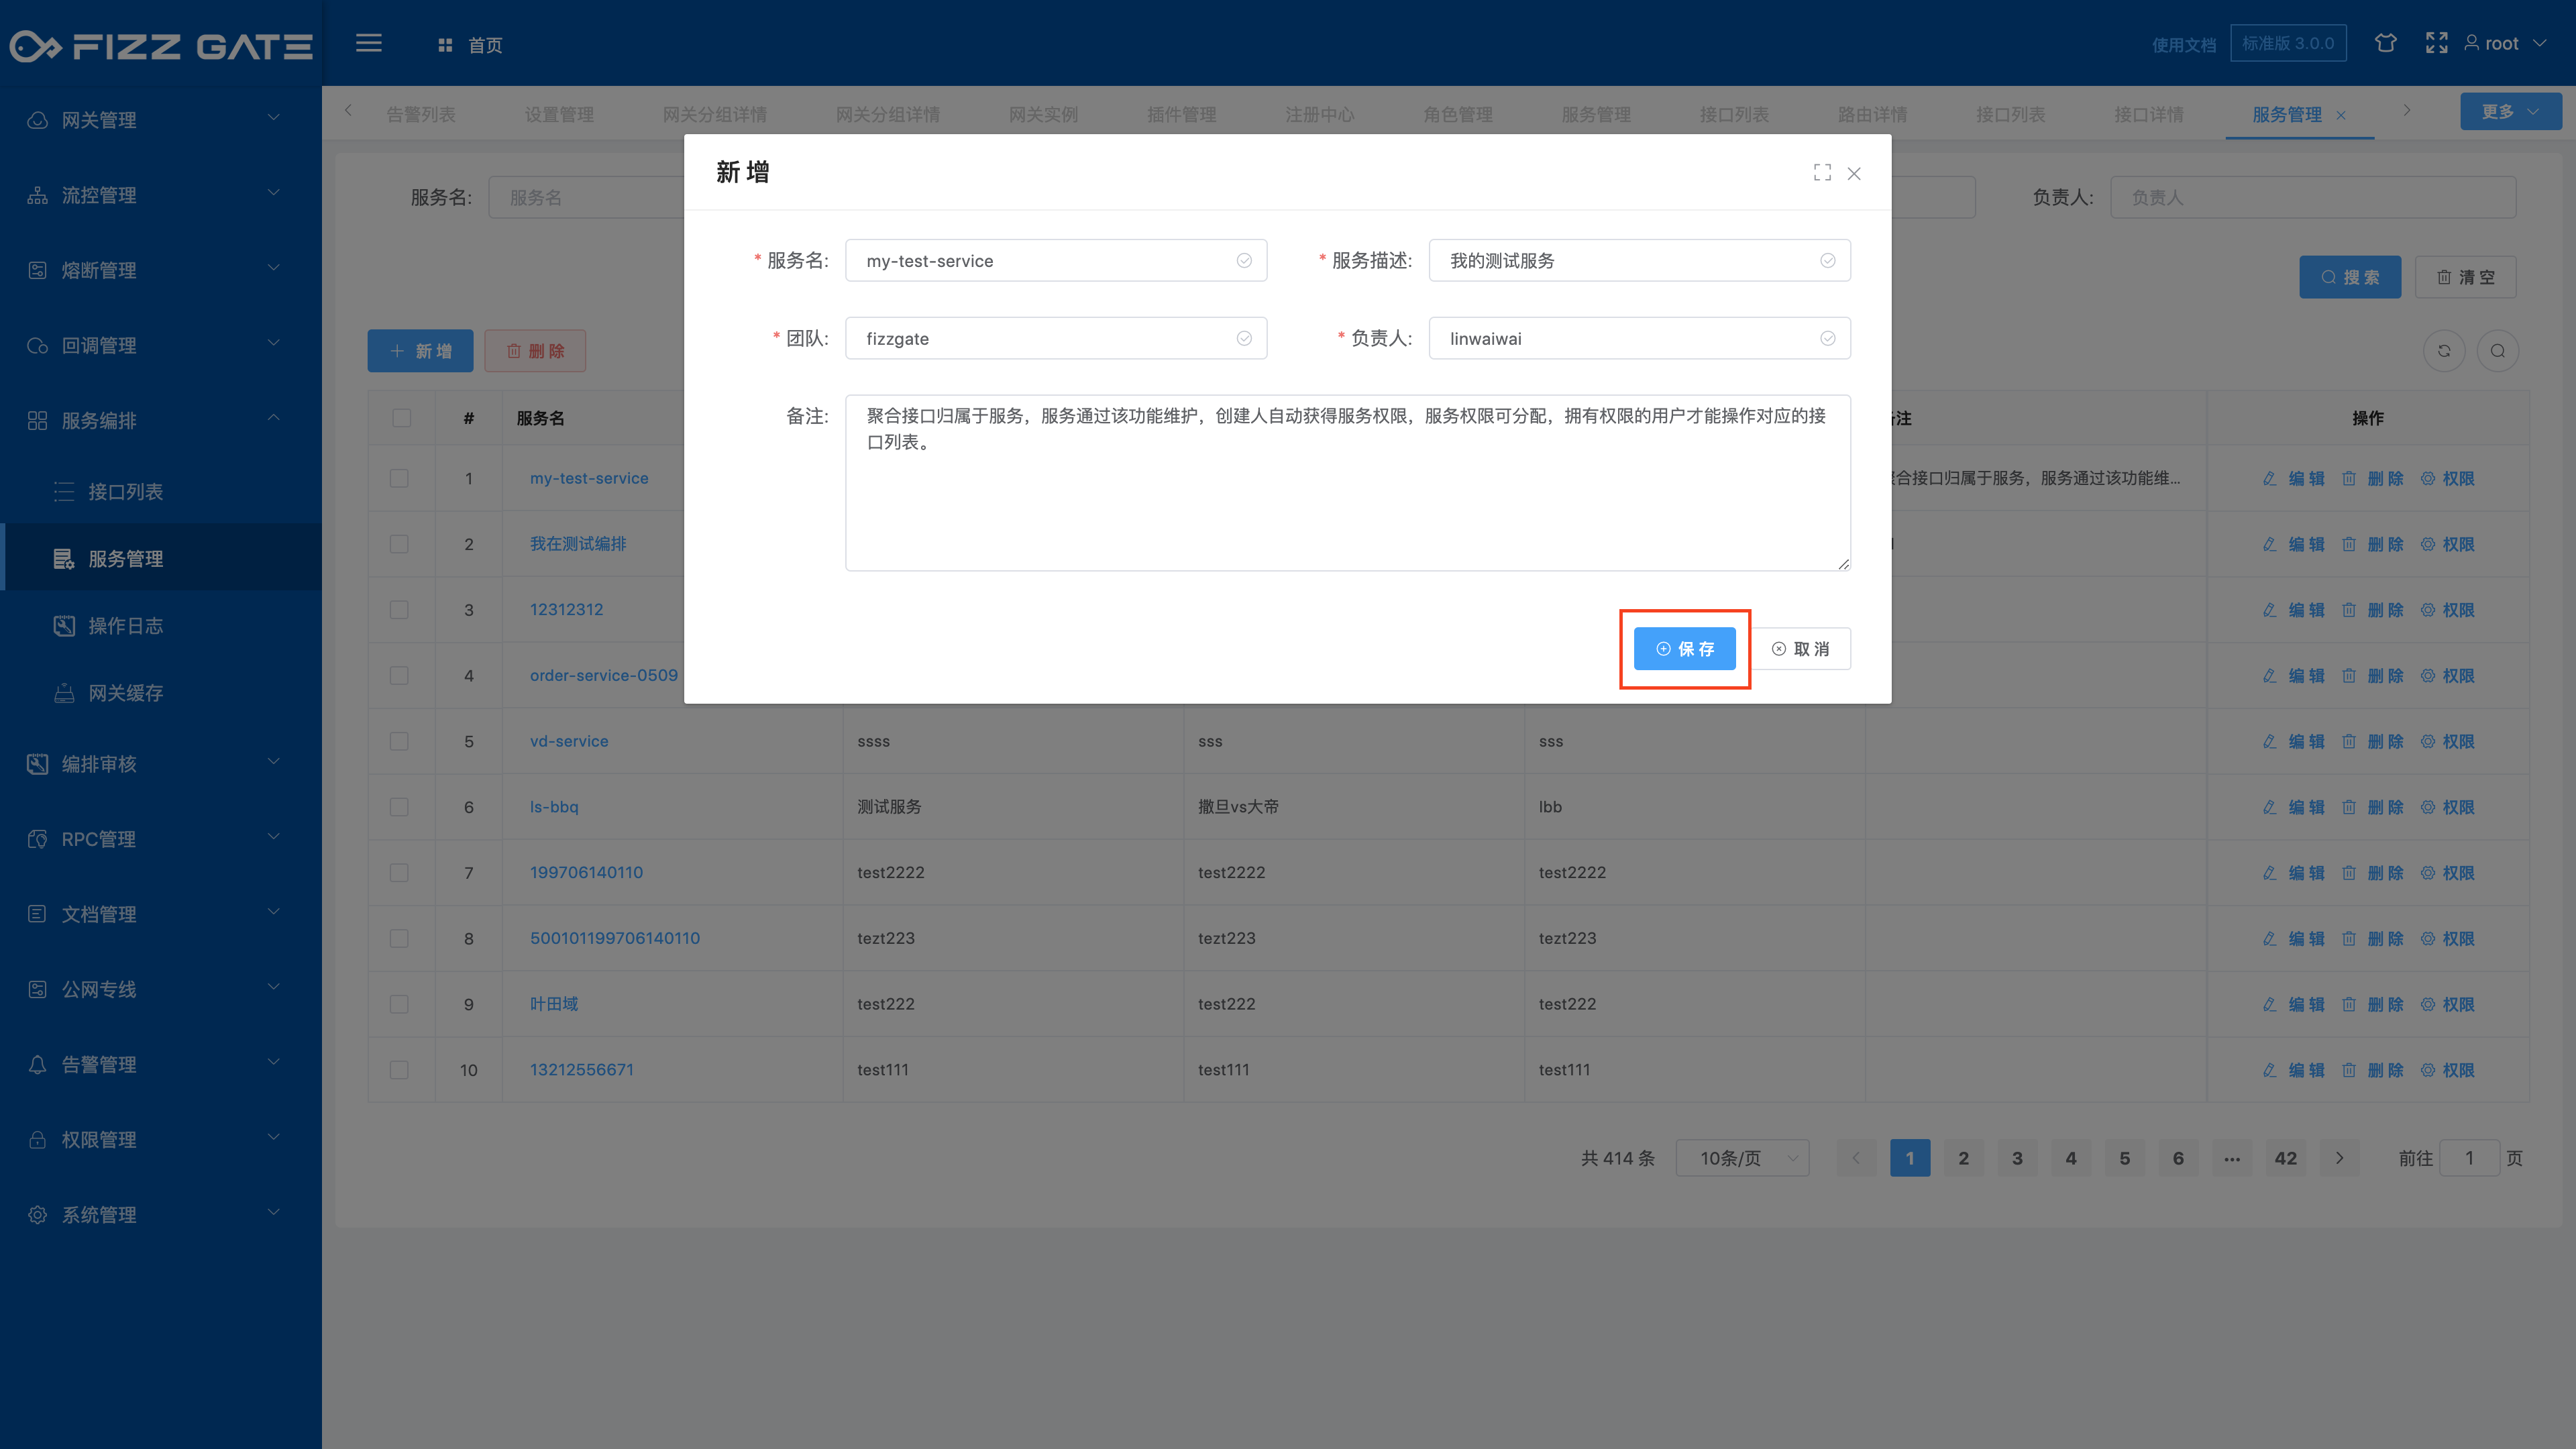
Task: Collapse 服务编排 sidebar menu
Action: 161,420
